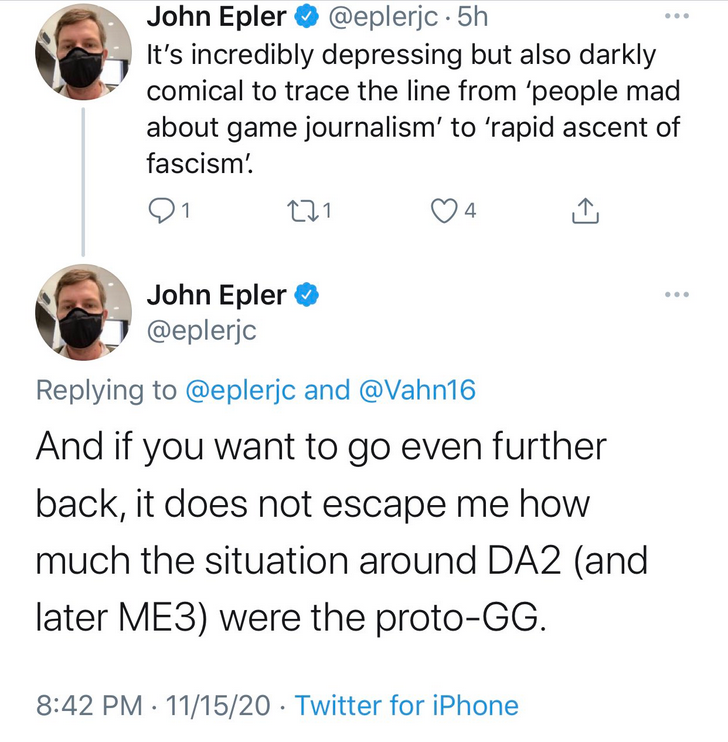Click the John Epler name in reply tweet
Viewport: 728px width, 742px height.
[217, 295]
